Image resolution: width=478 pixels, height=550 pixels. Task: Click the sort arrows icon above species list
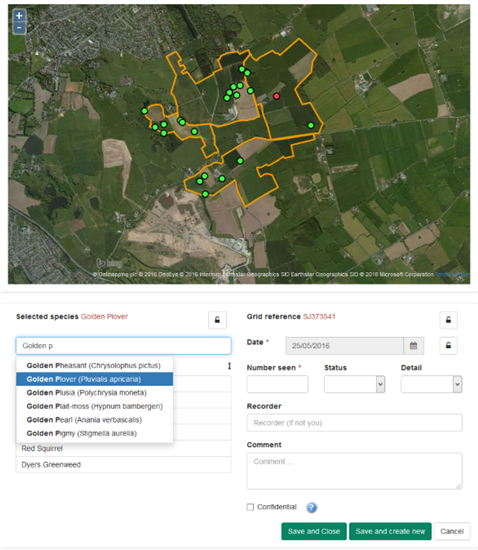pyautogui.click(x=229, y=366)
